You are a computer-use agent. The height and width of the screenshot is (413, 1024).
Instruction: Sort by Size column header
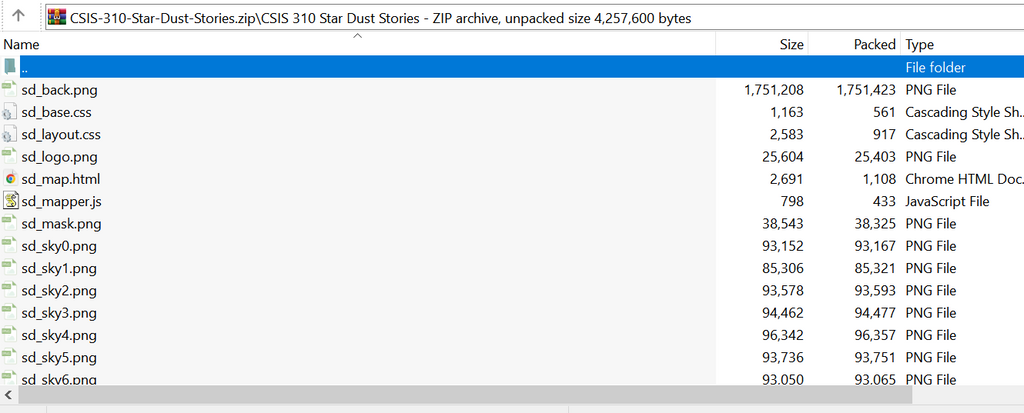tap(791, 45)
